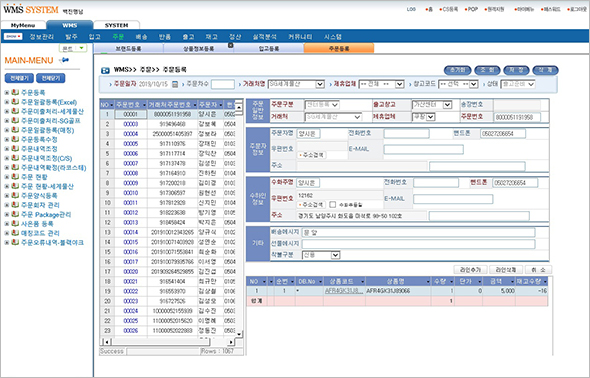The image size is (590, 378).
Task: Click the pin icon next to MAIN-MENU
Action: (x=65, y=60)
